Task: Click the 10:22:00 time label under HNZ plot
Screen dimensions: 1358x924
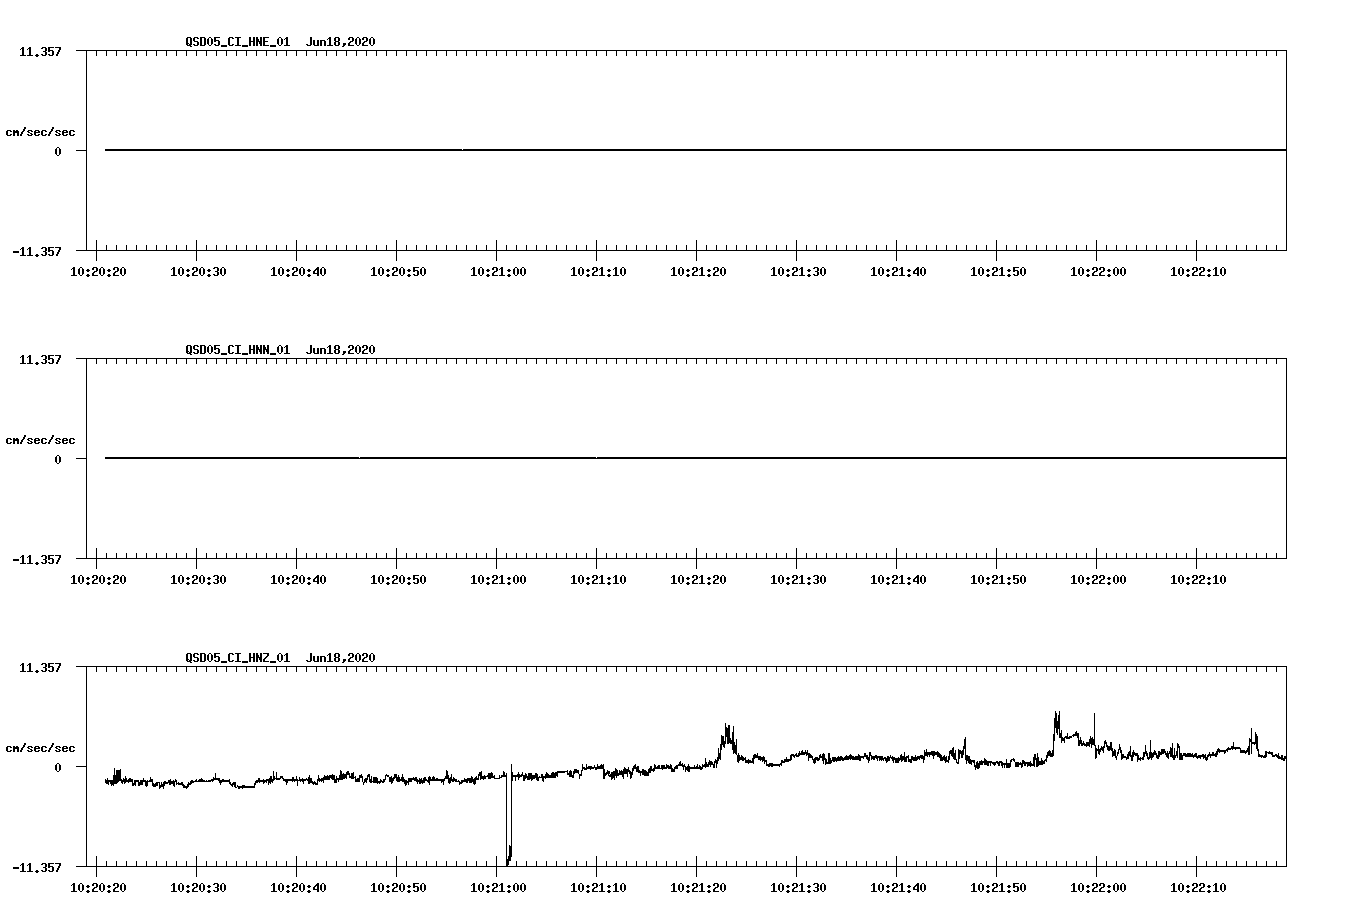Action: click(1098, 888)
